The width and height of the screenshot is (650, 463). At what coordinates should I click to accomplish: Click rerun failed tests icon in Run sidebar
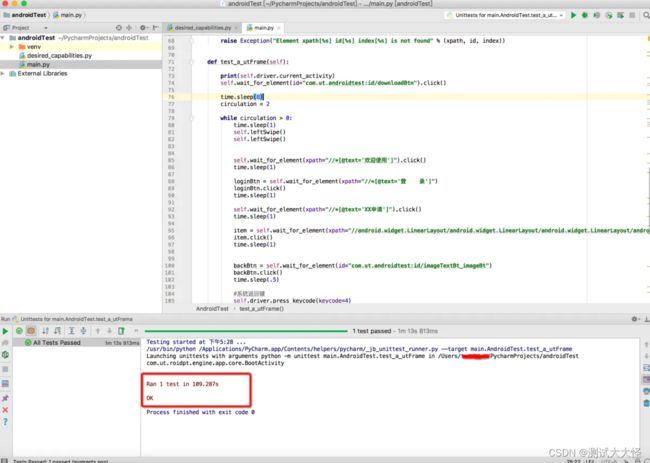[5, 343]
